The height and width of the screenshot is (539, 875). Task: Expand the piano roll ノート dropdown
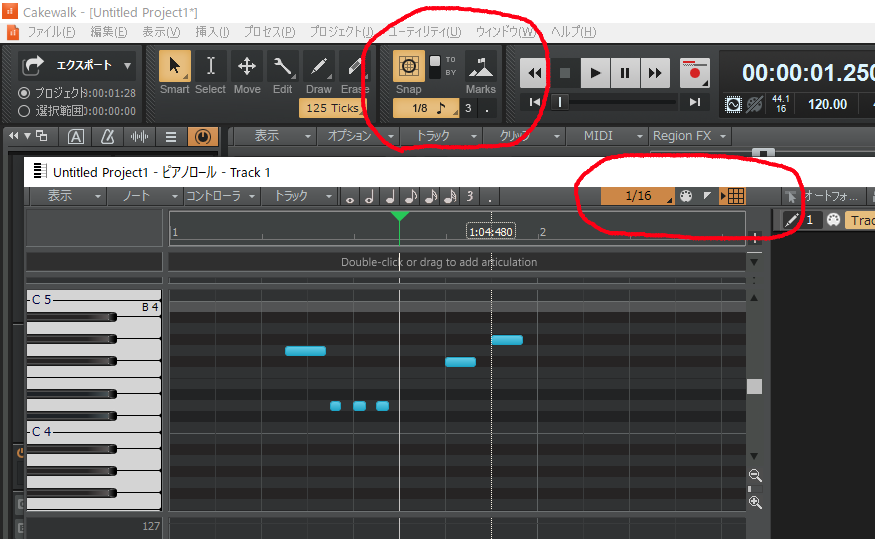[145, 196]
